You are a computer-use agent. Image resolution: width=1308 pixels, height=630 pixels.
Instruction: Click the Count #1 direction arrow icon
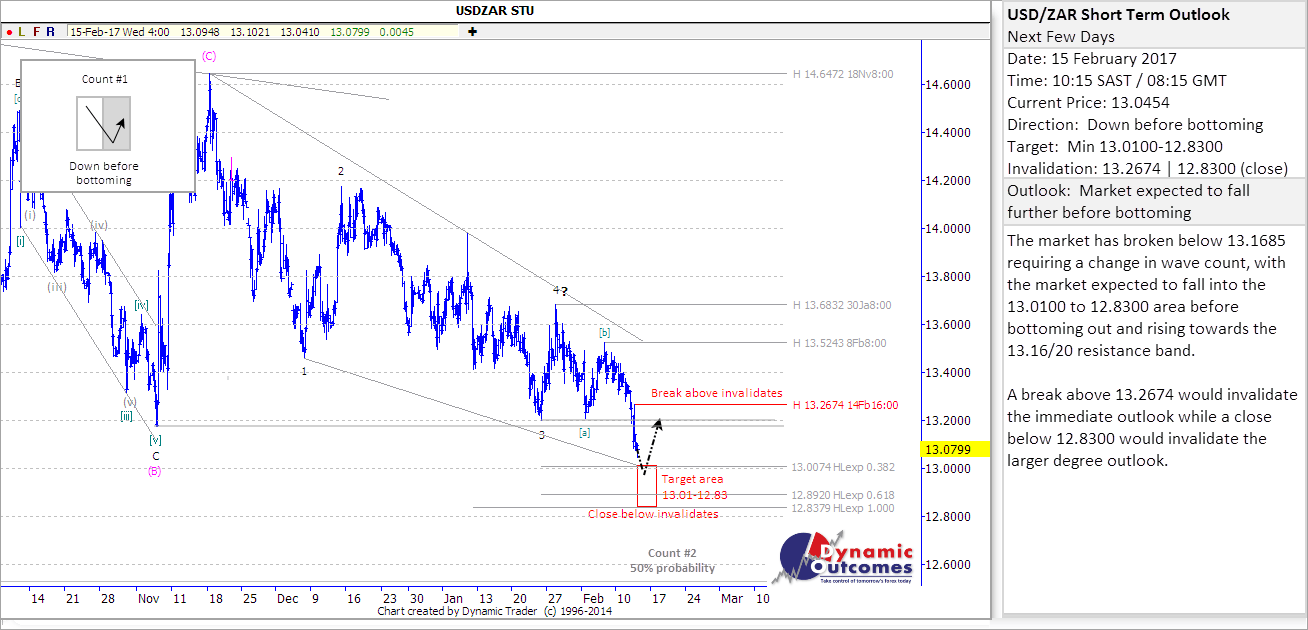[104, 123]
